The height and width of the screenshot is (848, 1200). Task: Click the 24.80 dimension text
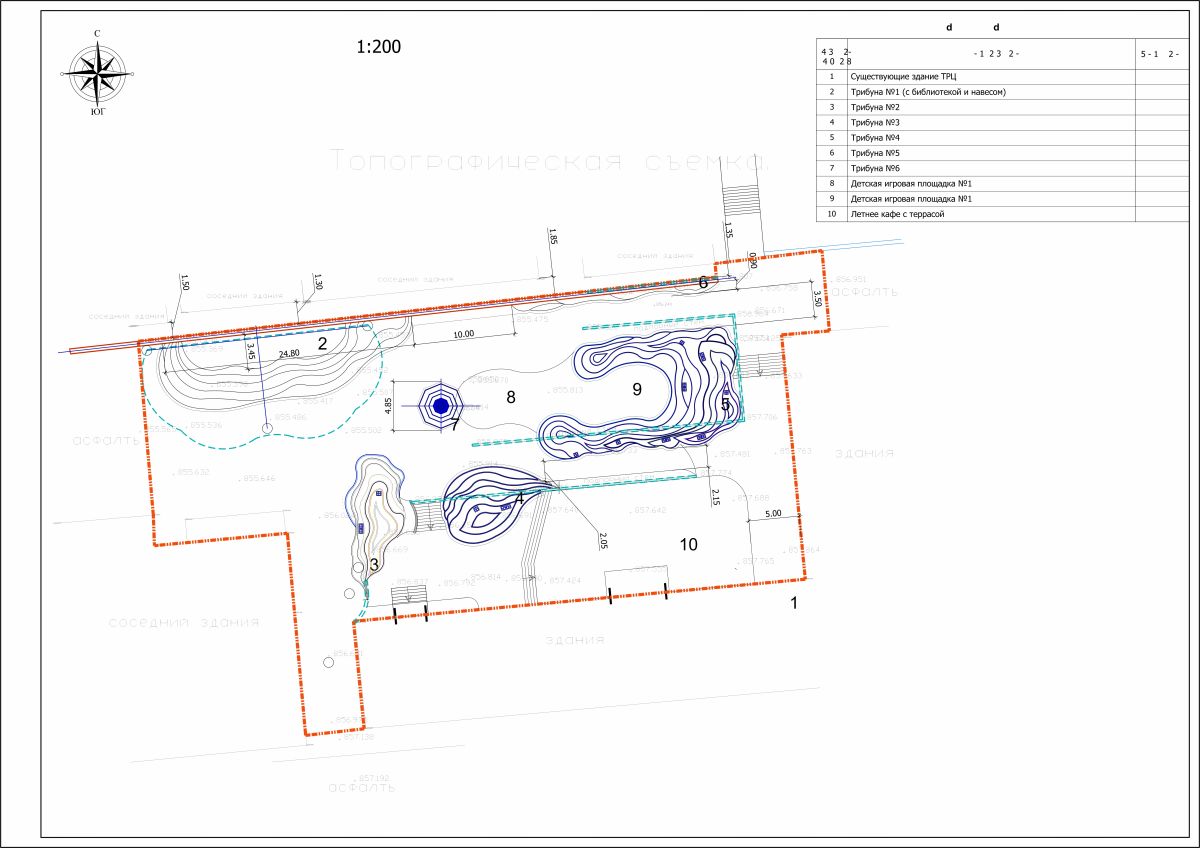289,353
